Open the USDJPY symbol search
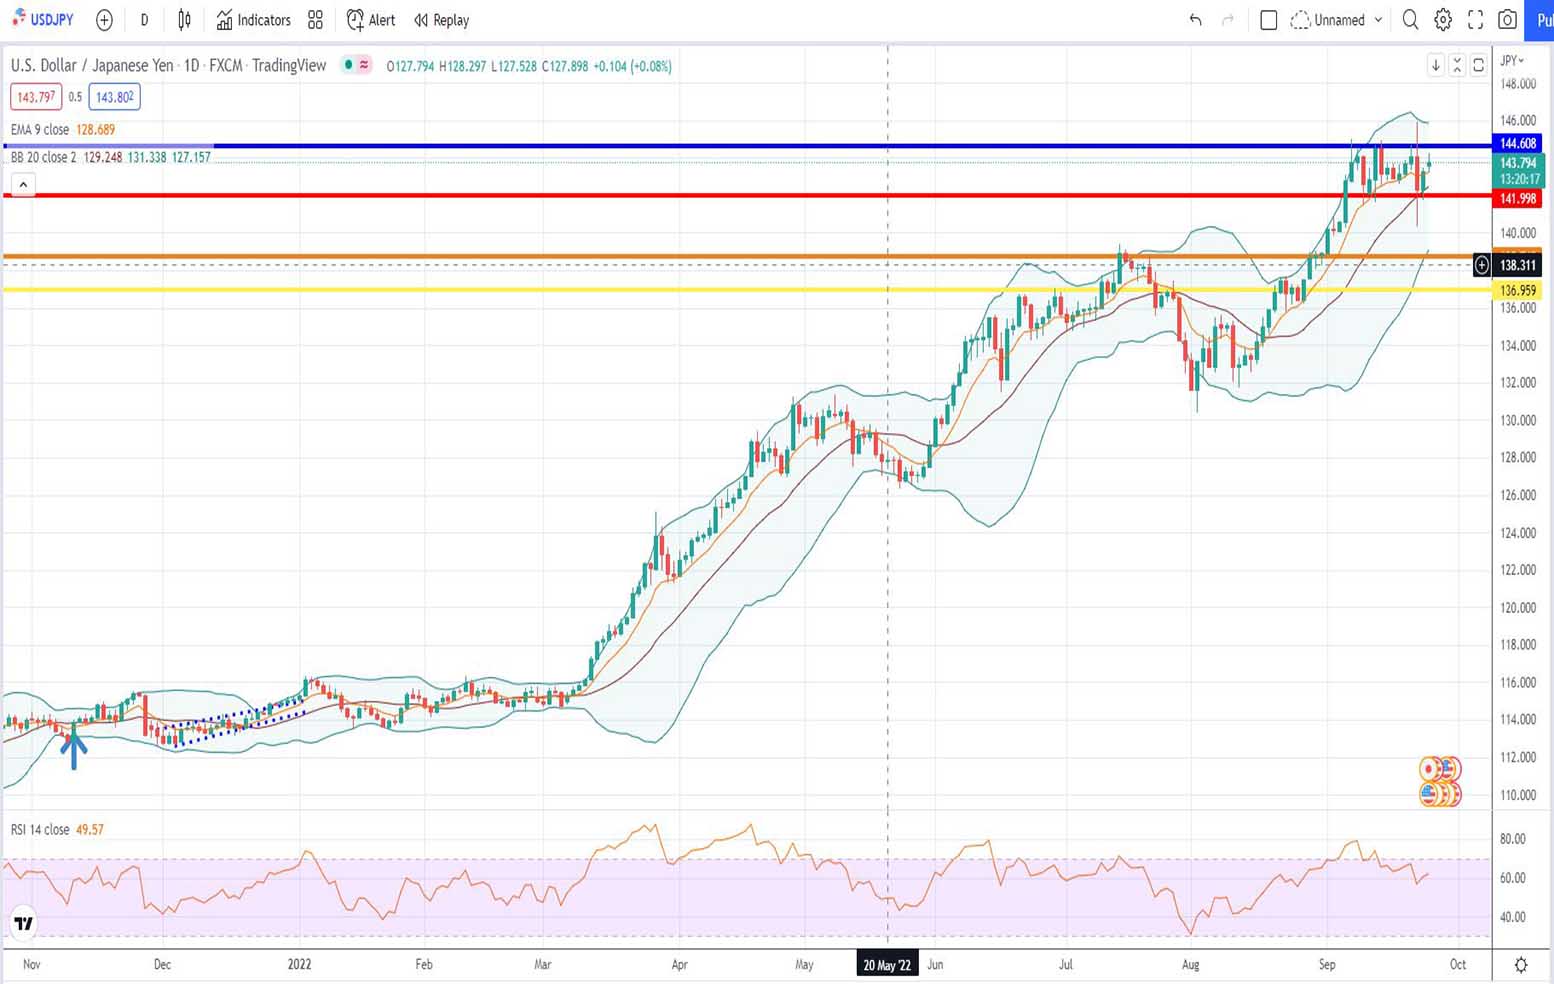The image size is (1554, 984). tap(43, 19)
